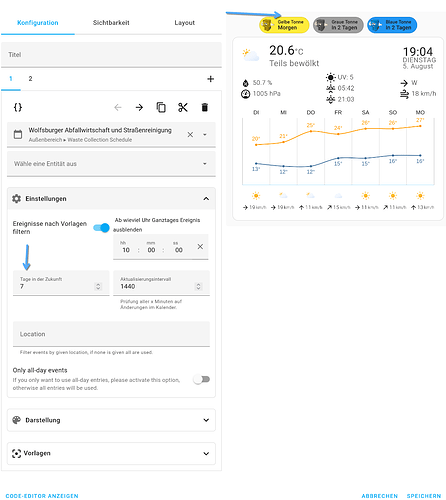The width and height of the screenshot is (446, 500).
Task: Click the '20.6°C' temperature reading
Action: click(286, 51)
